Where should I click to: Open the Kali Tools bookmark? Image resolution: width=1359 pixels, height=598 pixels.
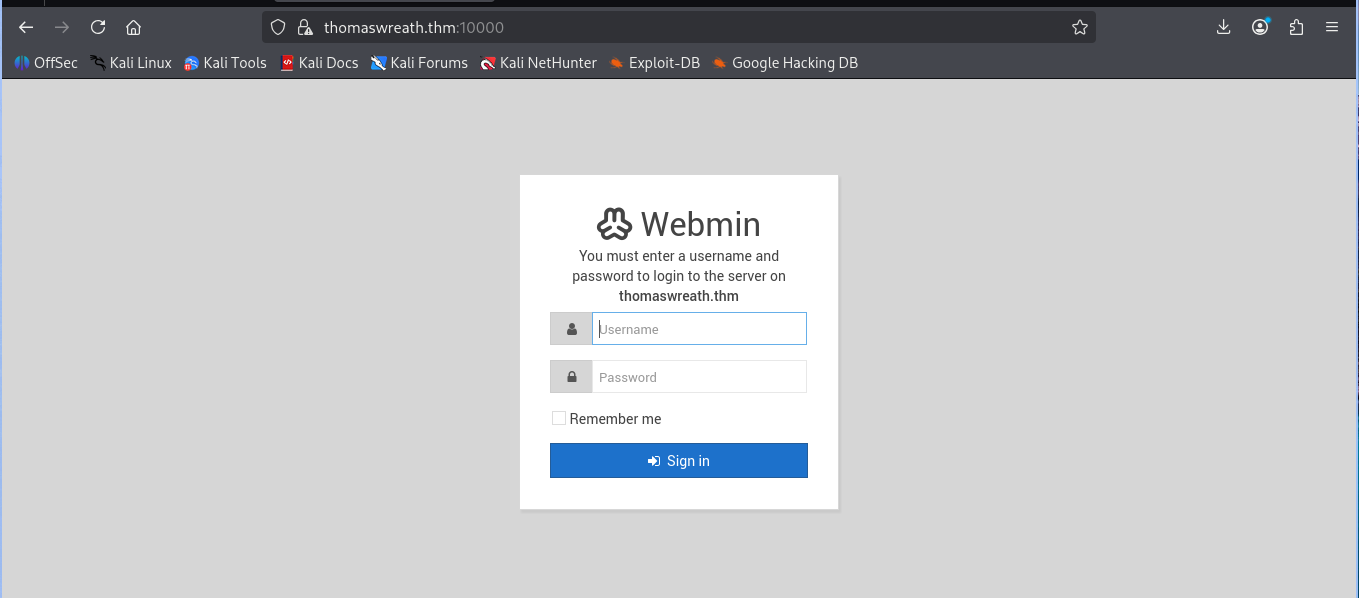[x=226, y=63]
